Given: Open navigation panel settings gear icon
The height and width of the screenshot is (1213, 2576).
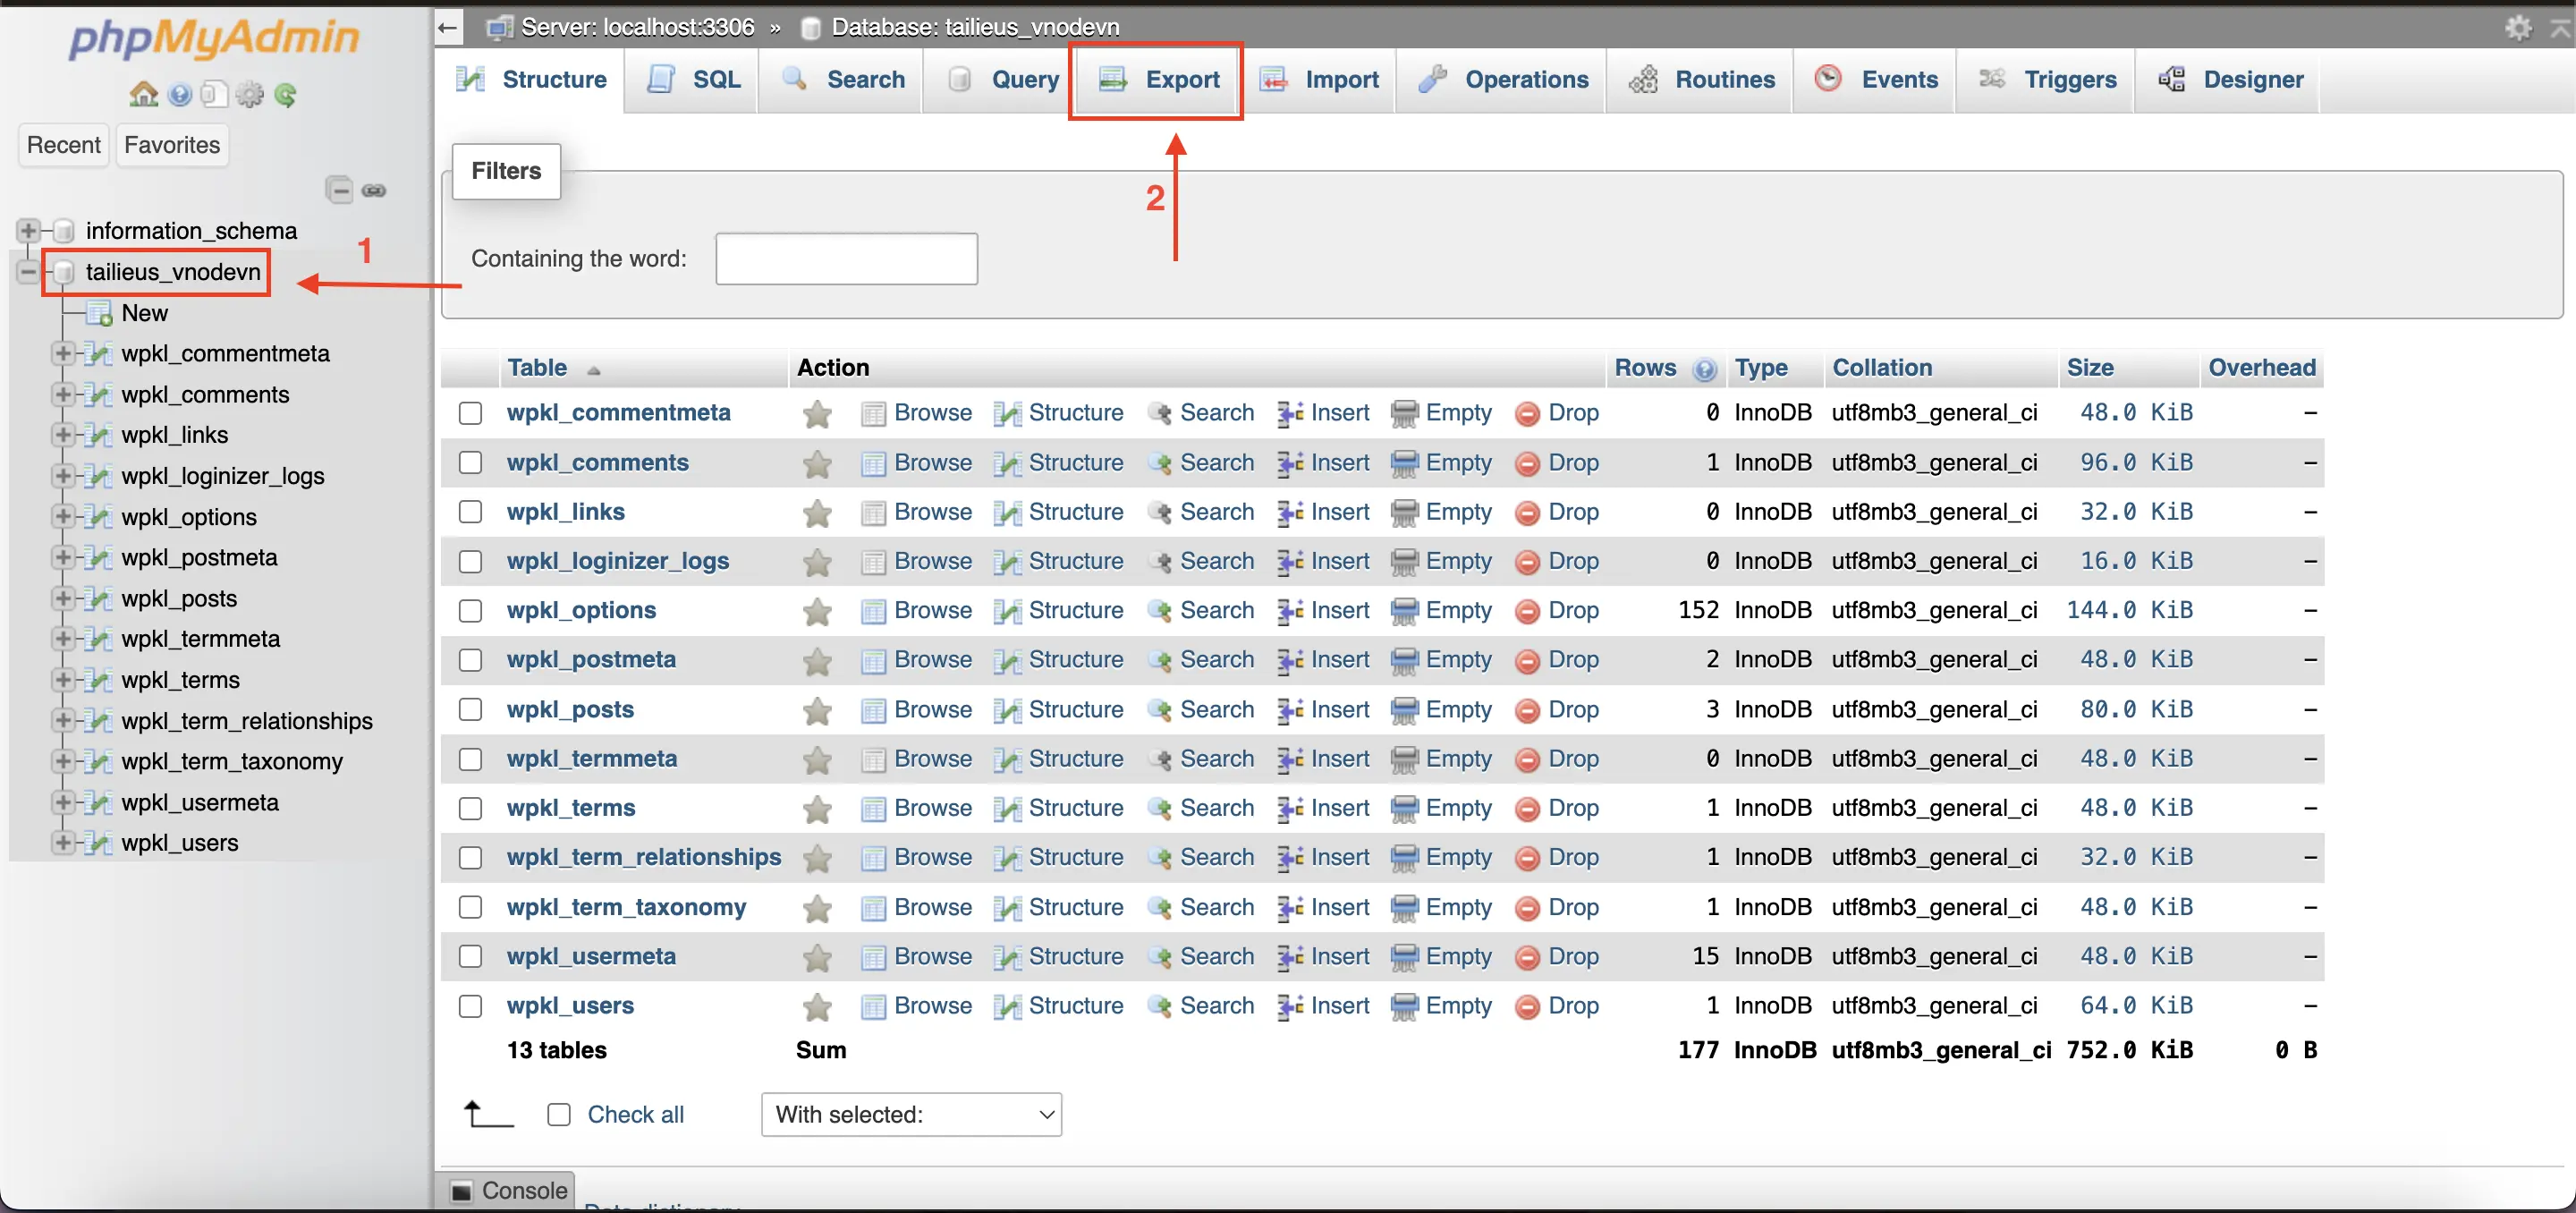Looking at the screenshot, I should pyautogui.click(x=249, y=94).
